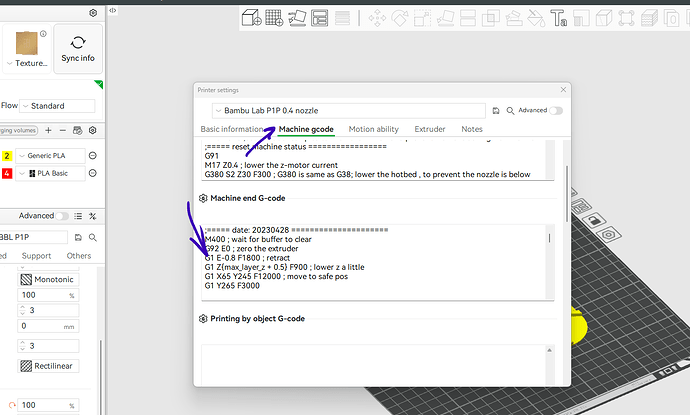Image resolution: width=690 pixels, height=415 pixels.
Task: Click the Add object cube icon
Action: tap(252, 18)
